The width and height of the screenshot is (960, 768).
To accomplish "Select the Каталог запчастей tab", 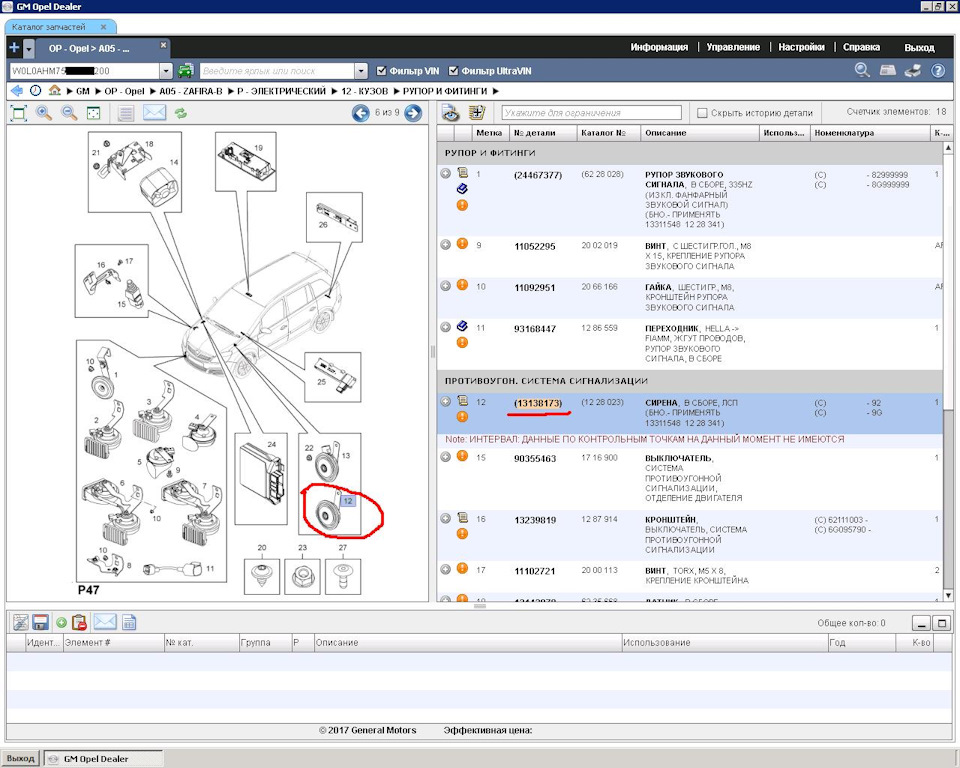I will click(49, 27).
